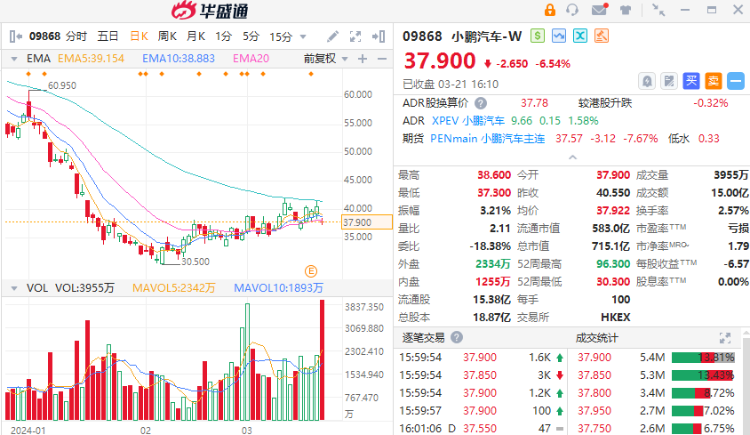Click the tallest red volume bar at chart's right edge
The height and width of the screenshot is (435, 750).
pos(322,360)
